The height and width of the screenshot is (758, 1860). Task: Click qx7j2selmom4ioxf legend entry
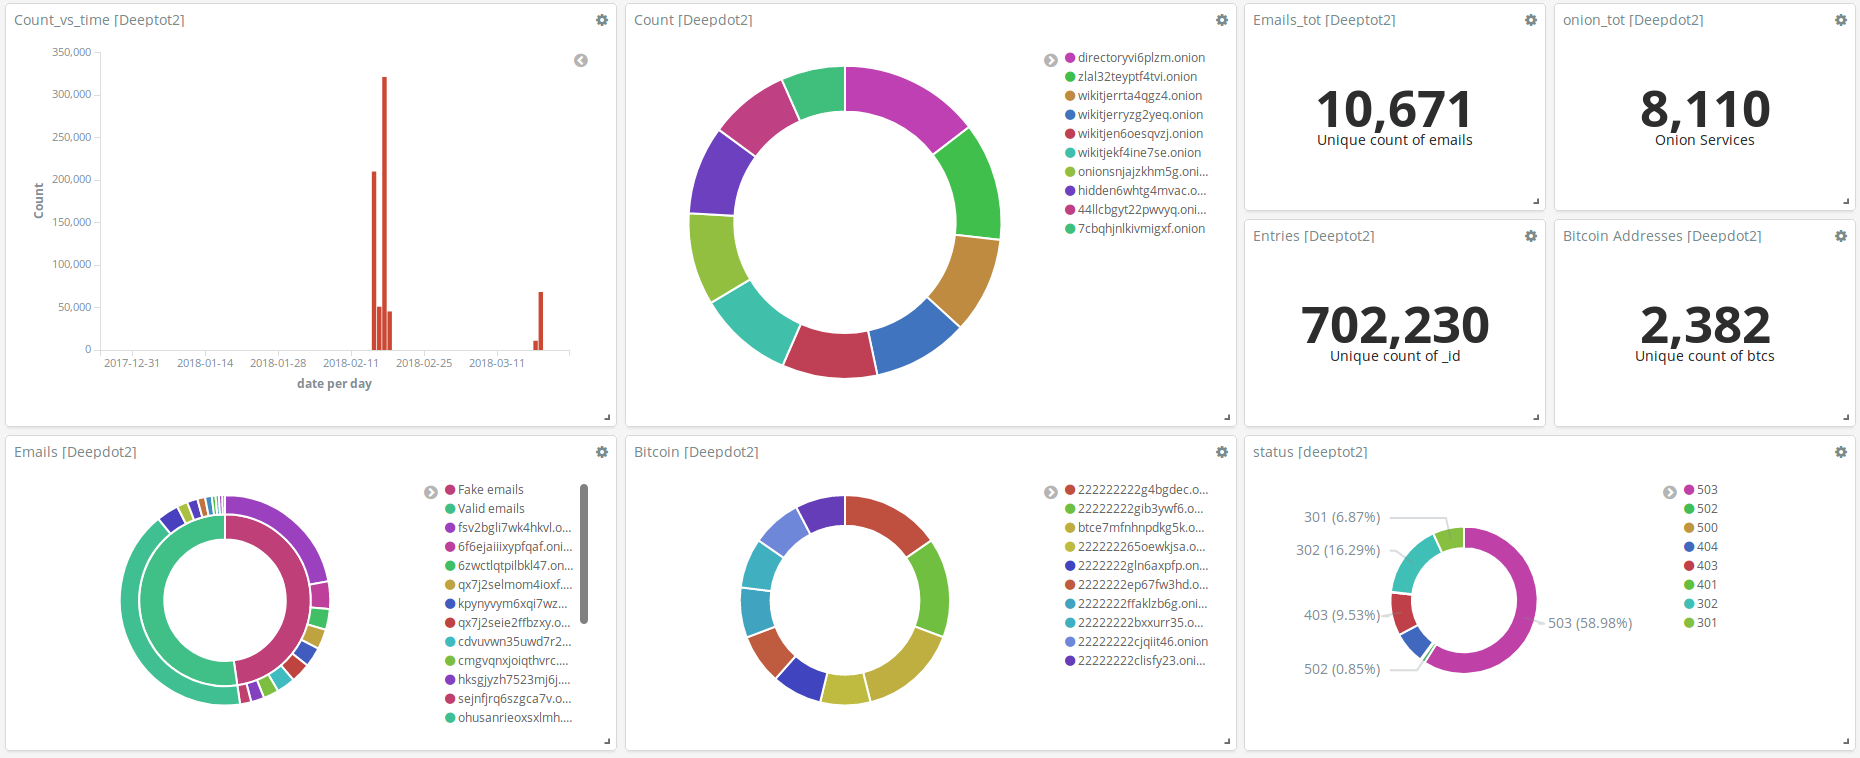[509, 585]
